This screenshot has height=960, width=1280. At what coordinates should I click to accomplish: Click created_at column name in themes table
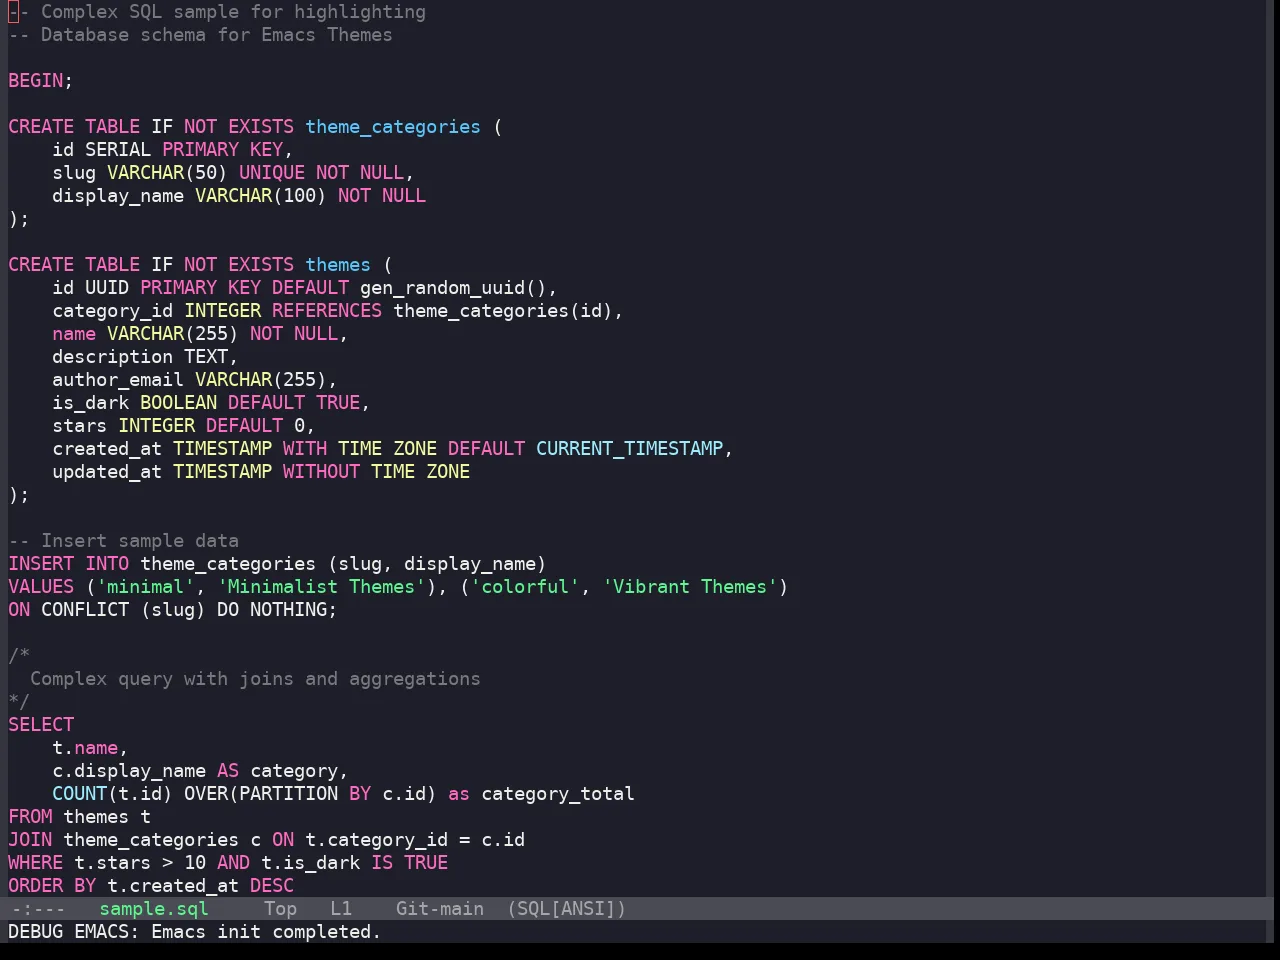[107, 449]
